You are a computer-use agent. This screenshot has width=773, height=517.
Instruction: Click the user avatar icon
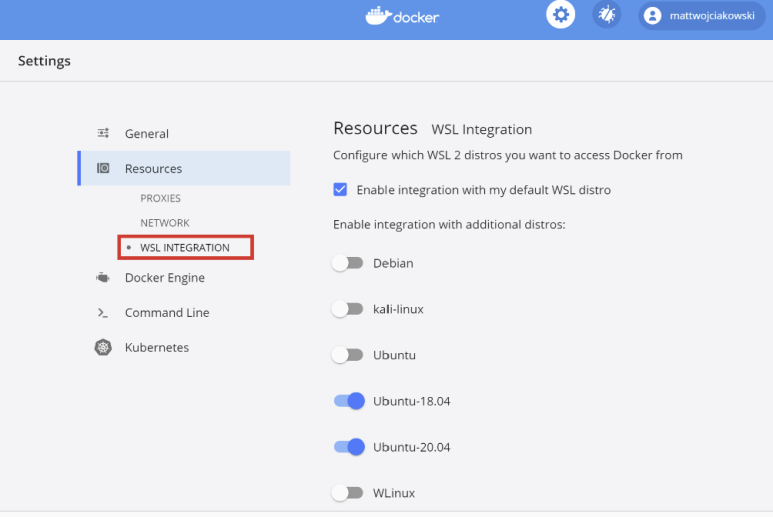652,16
